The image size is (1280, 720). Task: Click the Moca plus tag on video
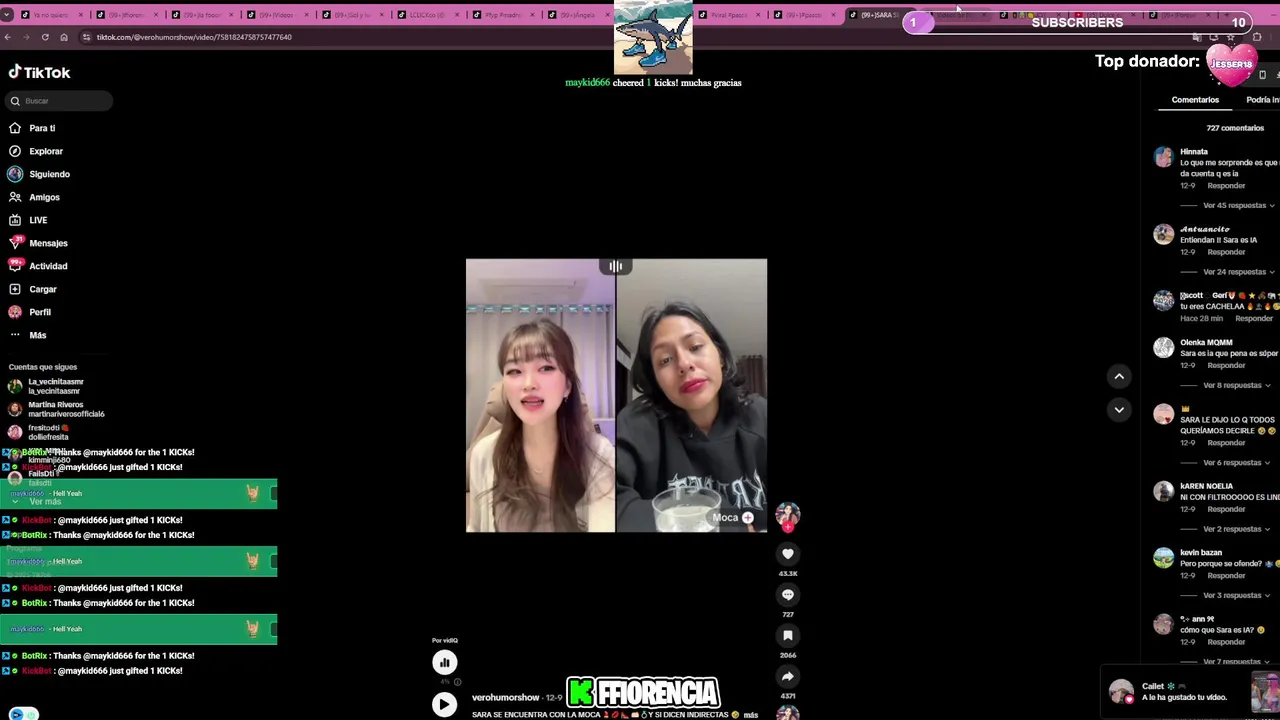(x=733, y=518)
